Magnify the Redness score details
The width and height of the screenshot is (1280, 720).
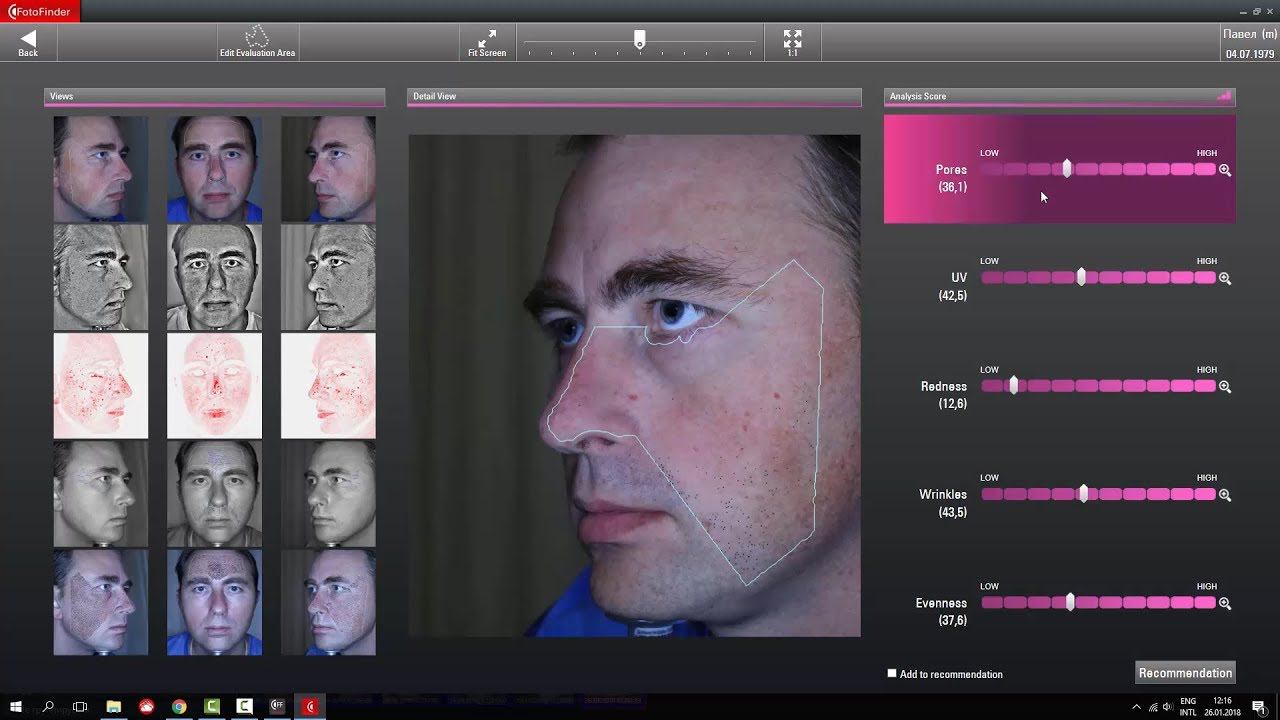(1225, 386)
